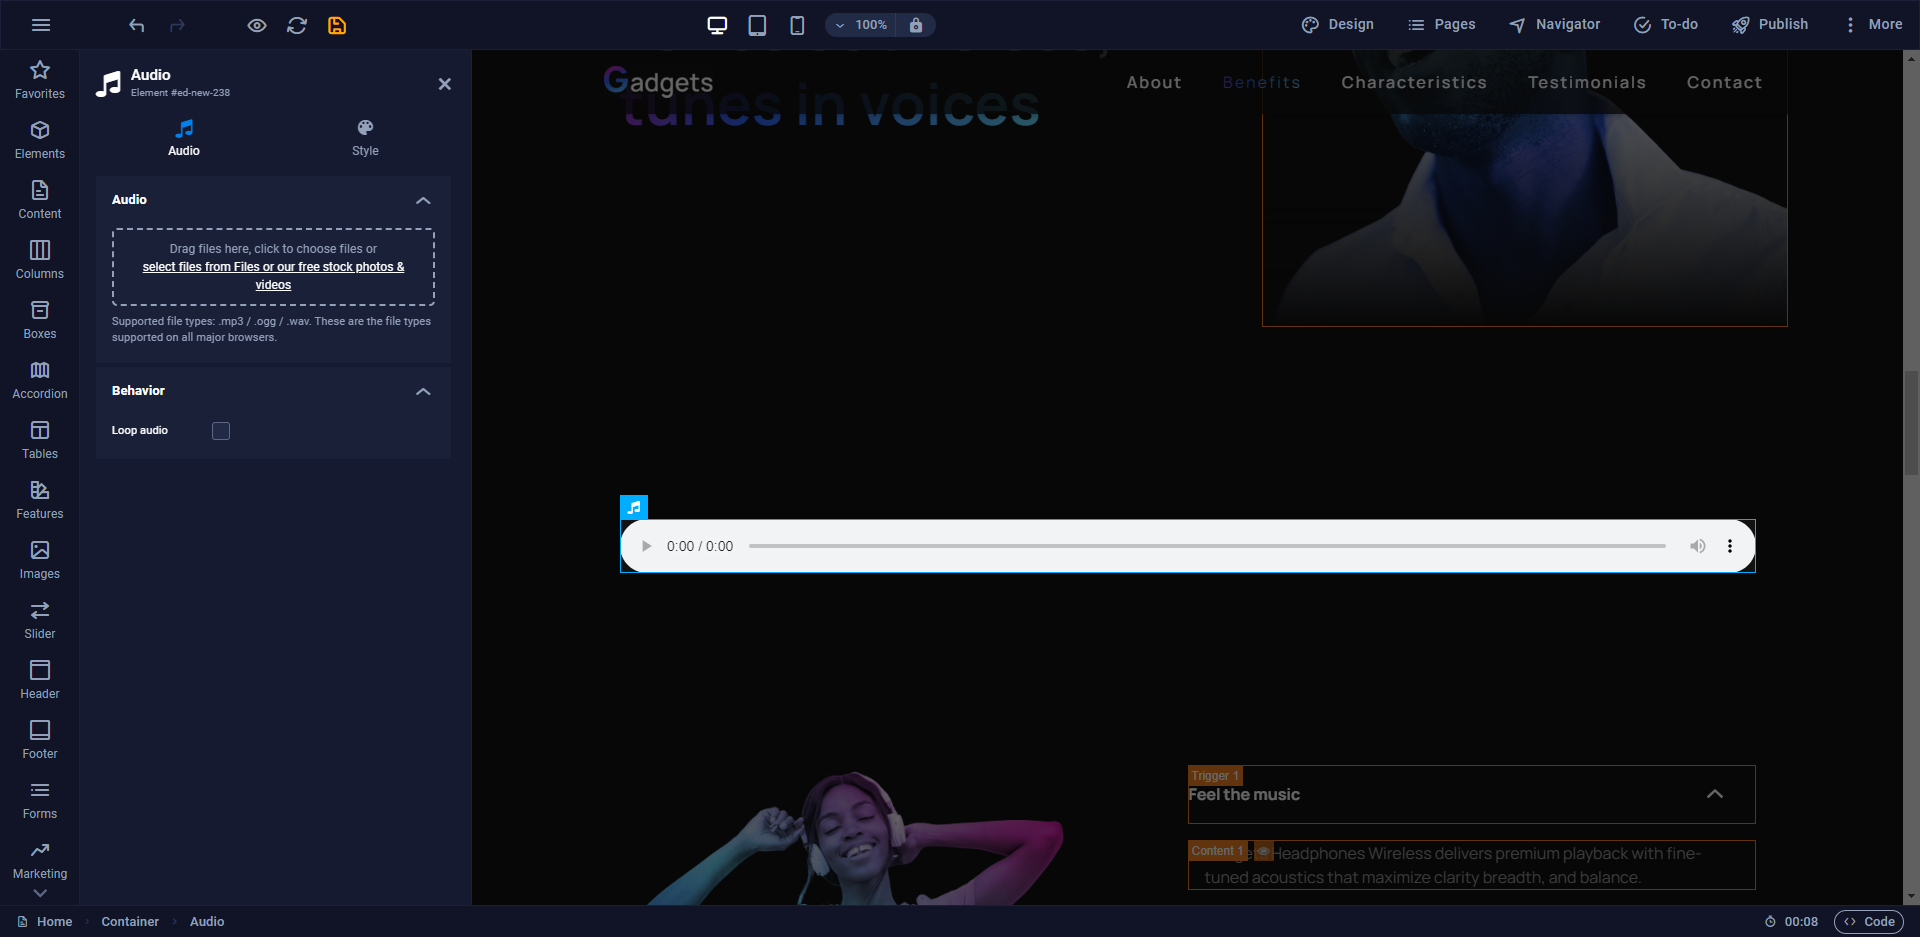Go to Benefits nav link
The width and height of the screenshot is (1920, 937).
pos(1262,82)
